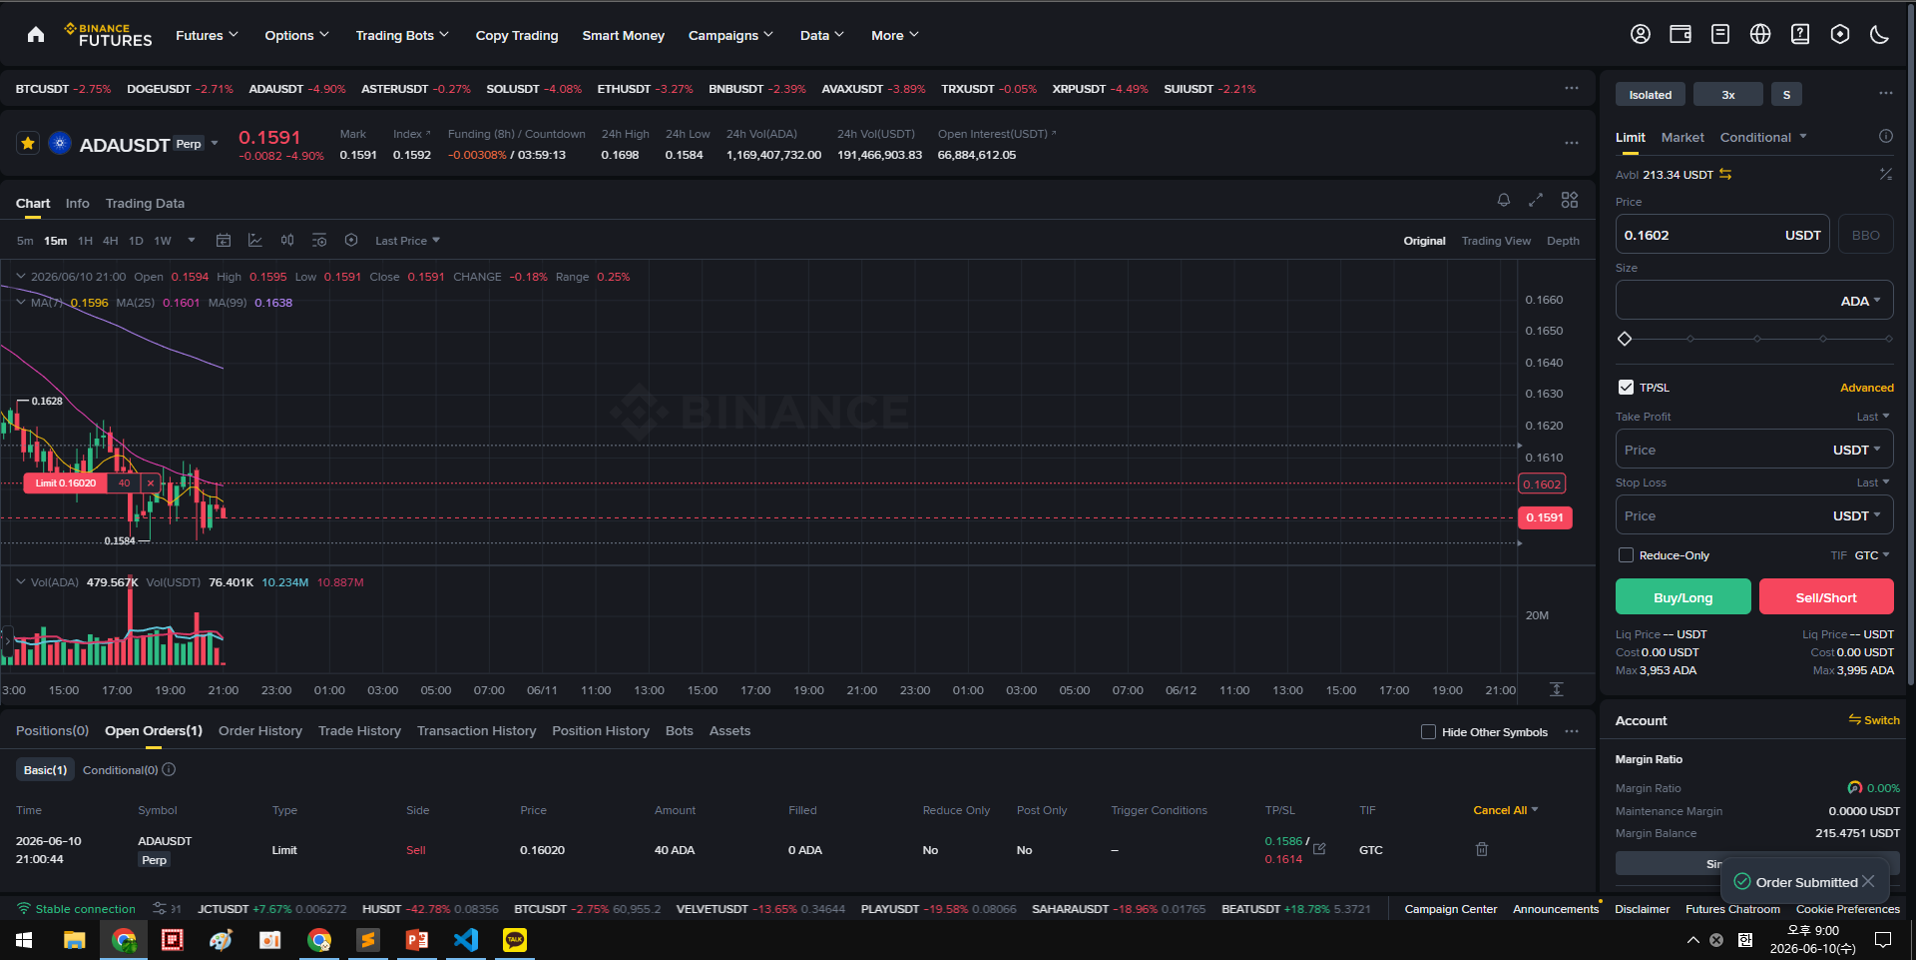Open the chart calendar date icon
The height and width of the screenshot is (960, 1916).
223,240
